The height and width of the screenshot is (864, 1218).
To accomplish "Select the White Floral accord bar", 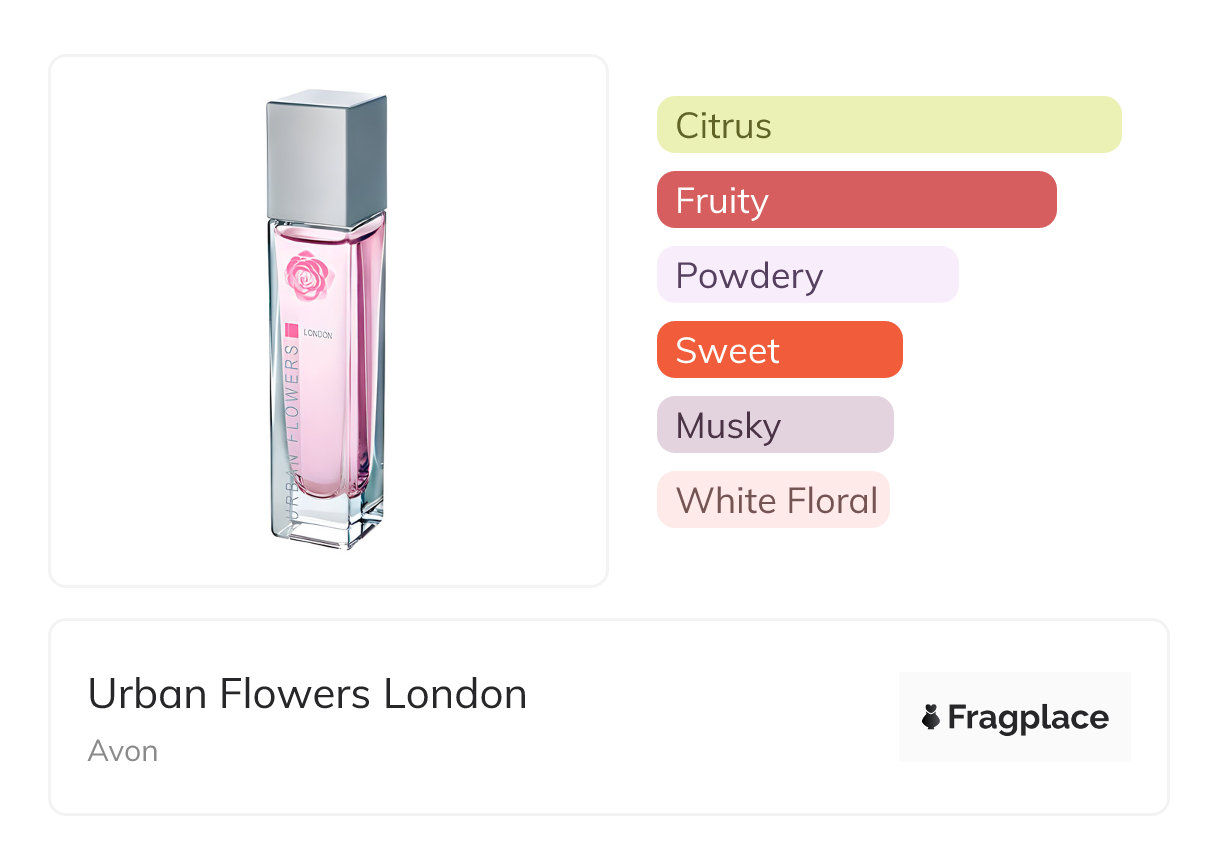I will [773, 500].
